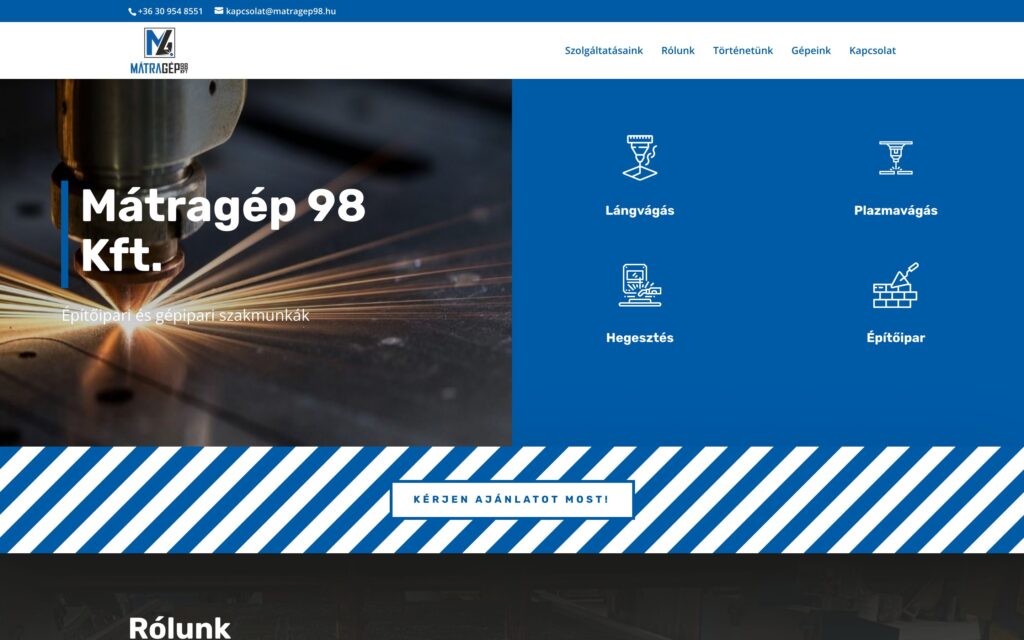Image resolution: width=1024 pixels, height=640 pixels.
Task: Select the Építőipar brick wall icon
Action: pos(895,285)
